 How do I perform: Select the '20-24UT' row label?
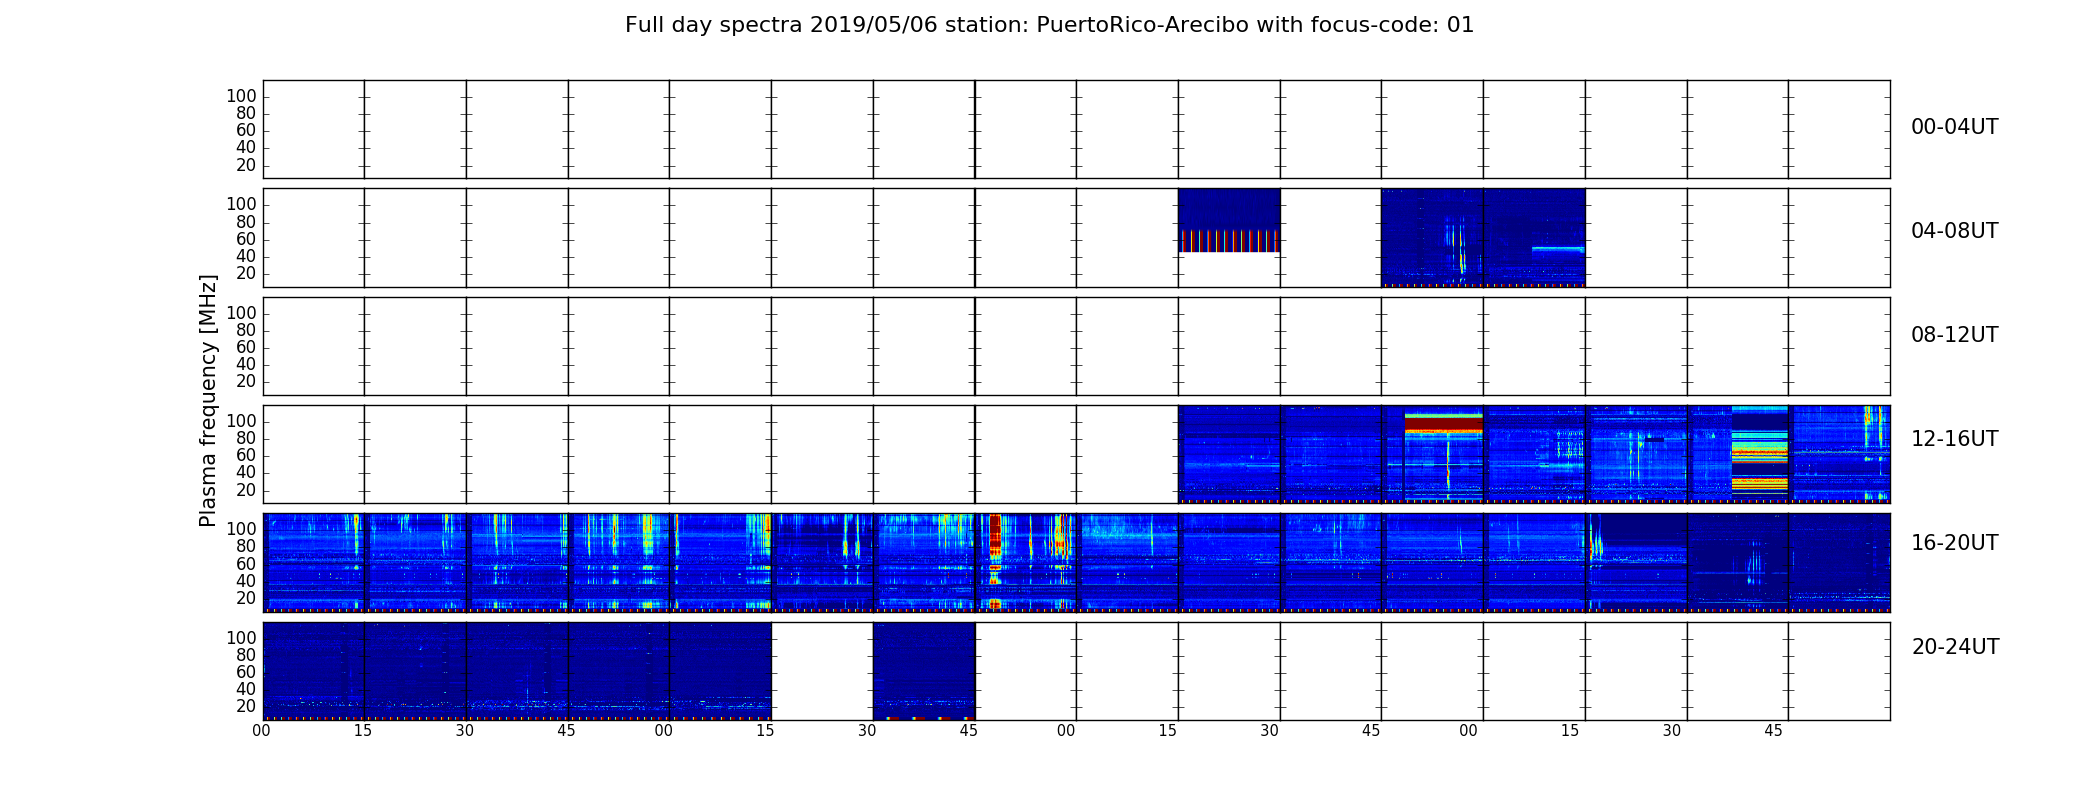click(x=1955, y=647)
